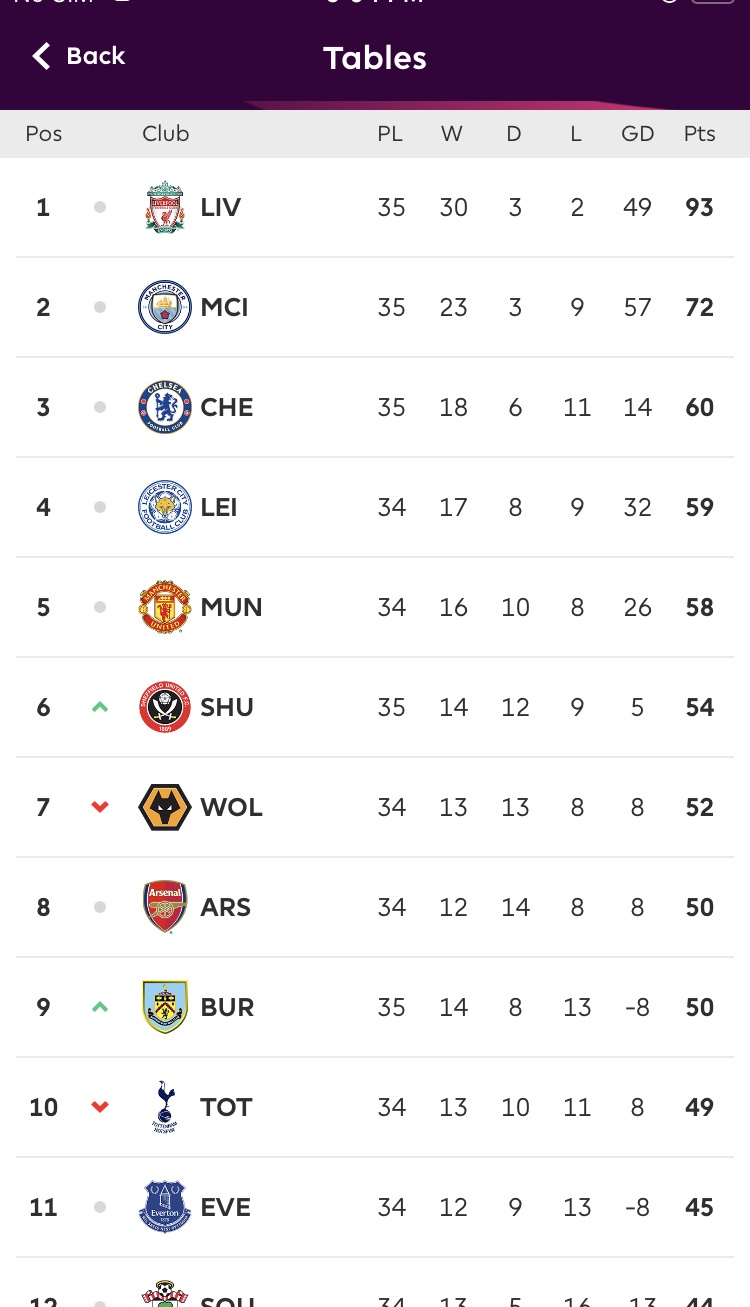Screen dimensions: 750x1307
Task: Go back using the Back button
Action: (x=79, y=56)
